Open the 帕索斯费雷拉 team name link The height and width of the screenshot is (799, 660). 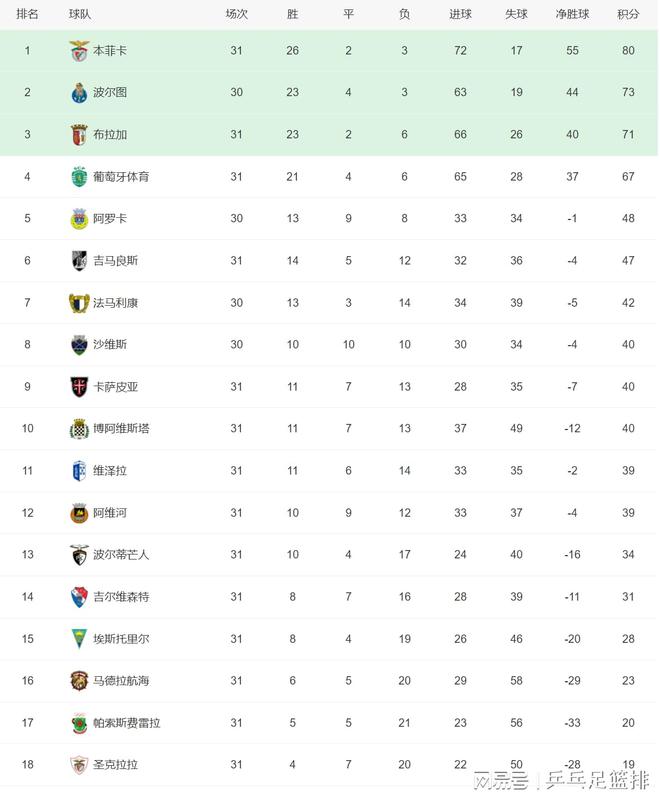127,722
